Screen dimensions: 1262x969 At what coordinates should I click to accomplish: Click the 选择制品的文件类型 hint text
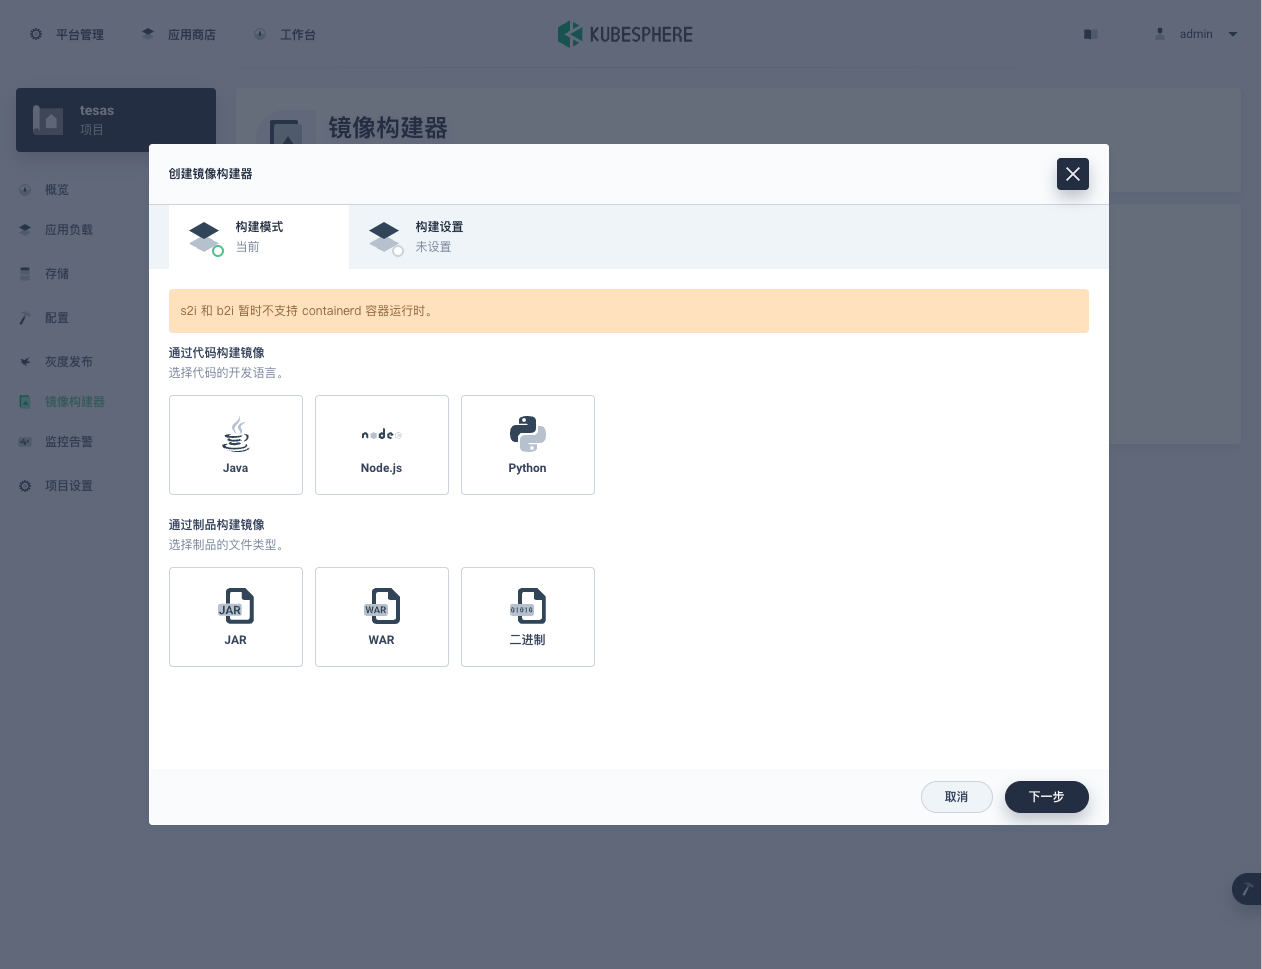229,545
